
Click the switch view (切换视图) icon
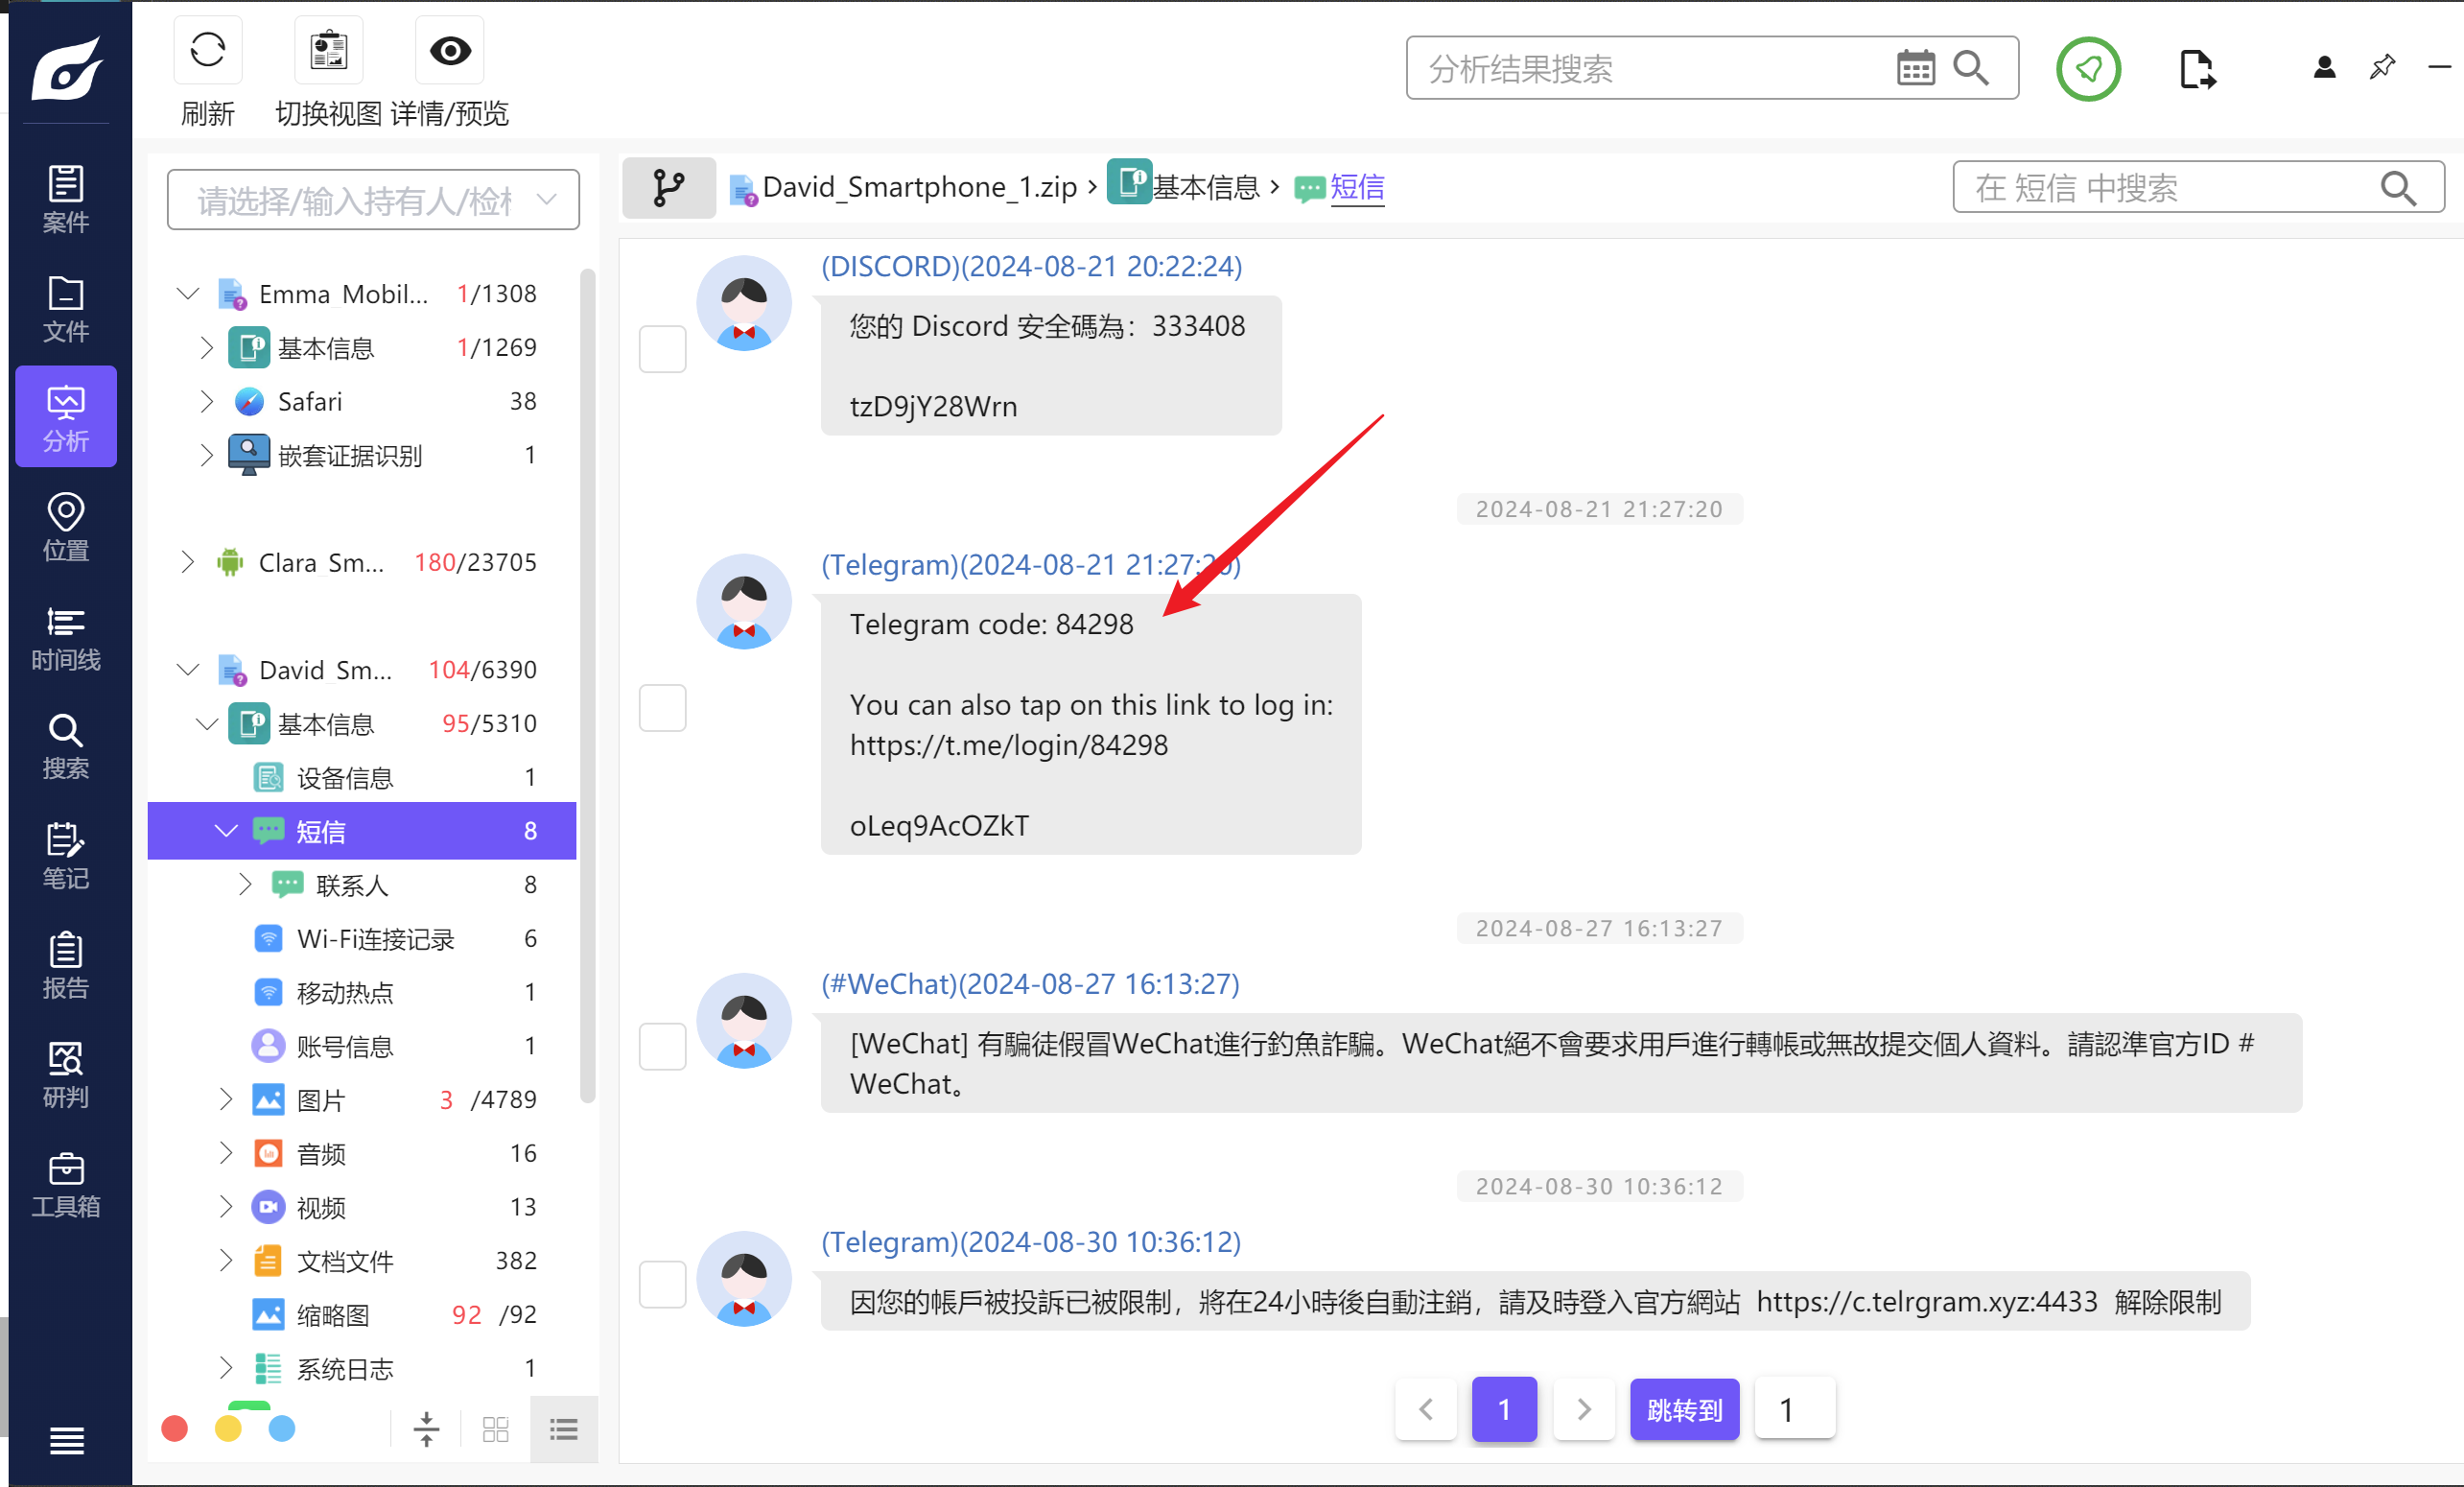click(x=328, y=50)
